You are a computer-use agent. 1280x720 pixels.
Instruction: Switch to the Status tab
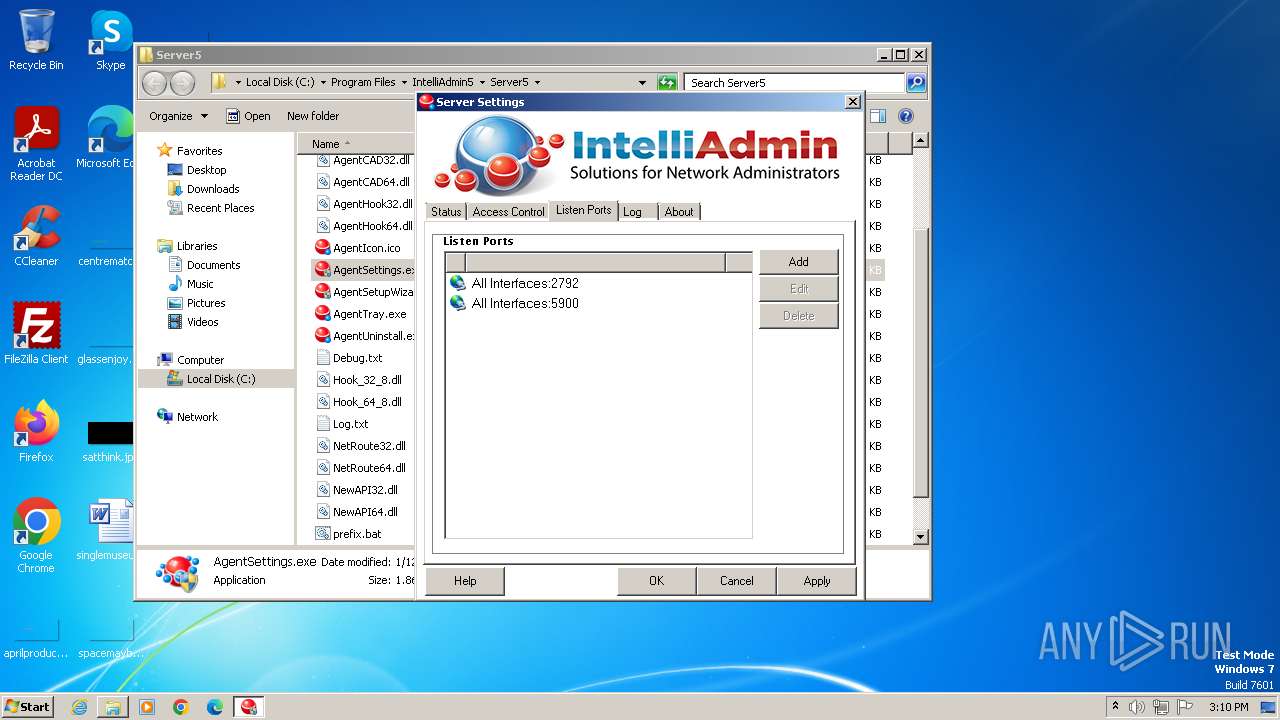[x=446, y=212]
